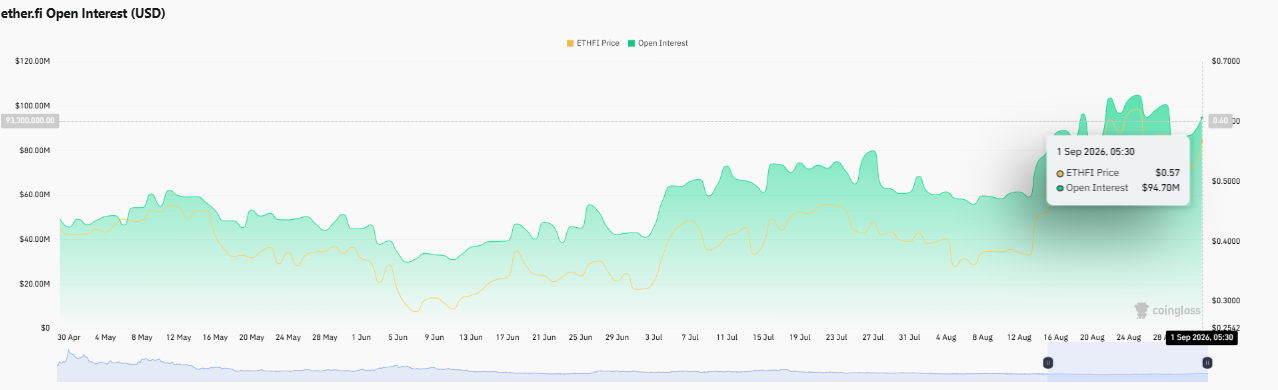Click the ether.fi Open Interest (USD) title

point(83,14)
